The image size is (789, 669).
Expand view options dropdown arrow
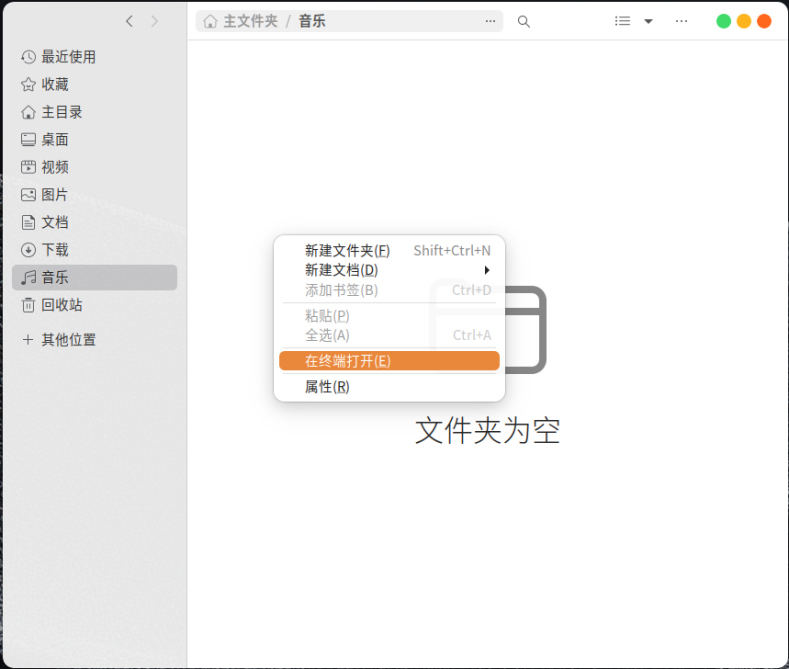coord(648,21)
